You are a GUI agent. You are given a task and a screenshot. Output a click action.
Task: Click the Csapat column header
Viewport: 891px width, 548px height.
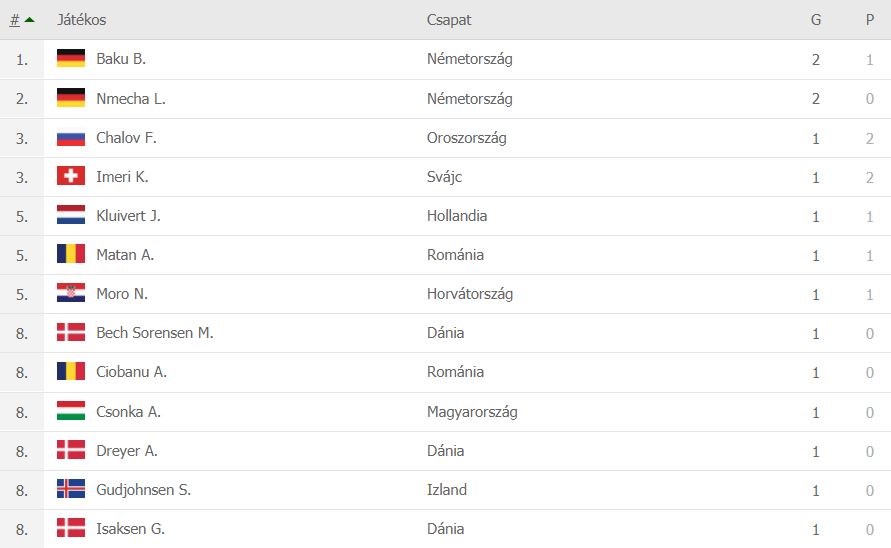[x=449, y=20]
